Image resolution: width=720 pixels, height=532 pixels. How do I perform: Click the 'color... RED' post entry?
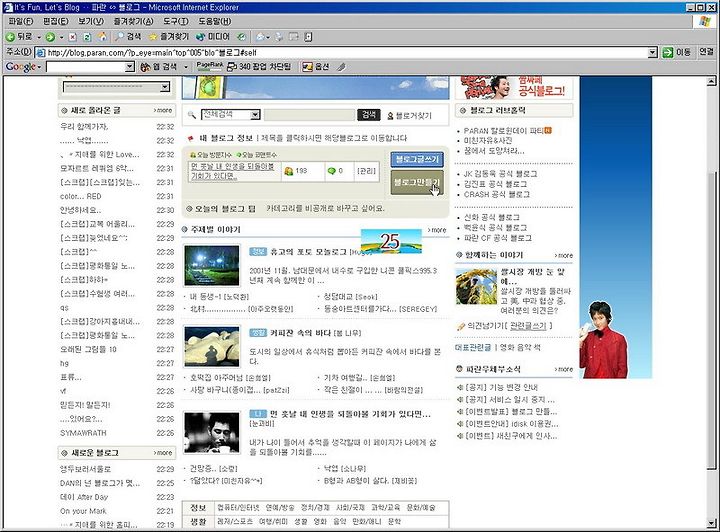click(x=81, y=196)
